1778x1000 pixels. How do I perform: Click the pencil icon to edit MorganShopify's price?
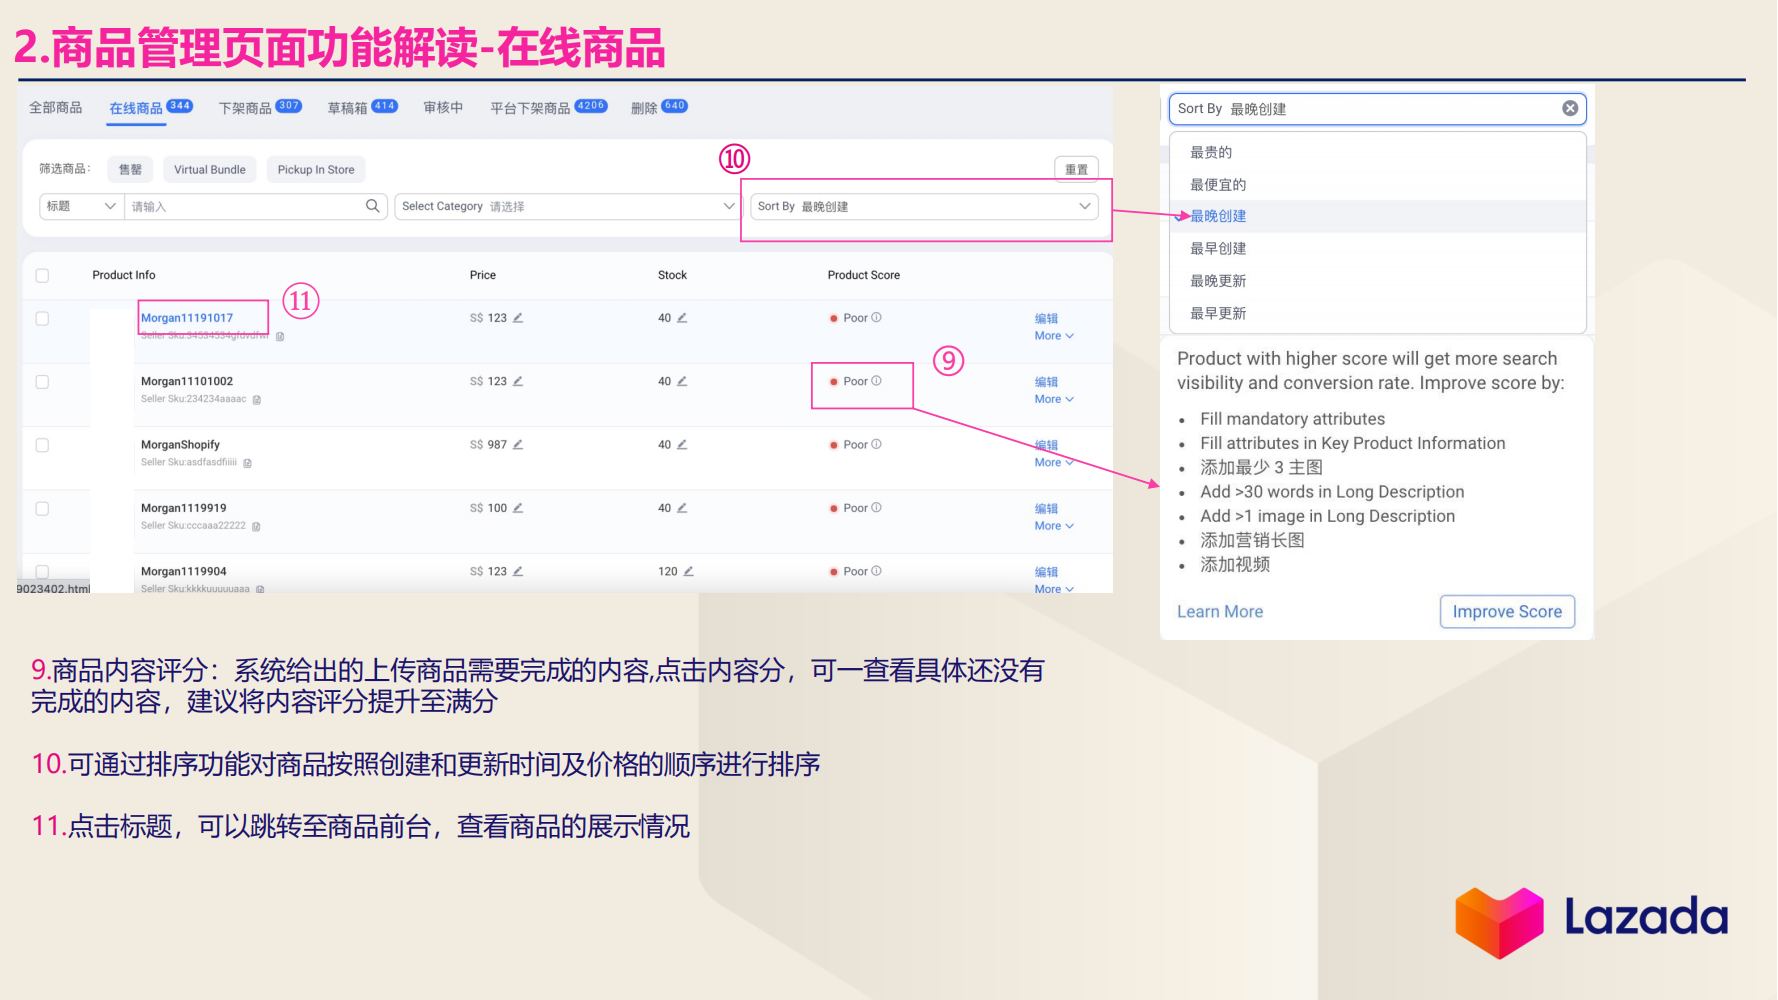519,444
